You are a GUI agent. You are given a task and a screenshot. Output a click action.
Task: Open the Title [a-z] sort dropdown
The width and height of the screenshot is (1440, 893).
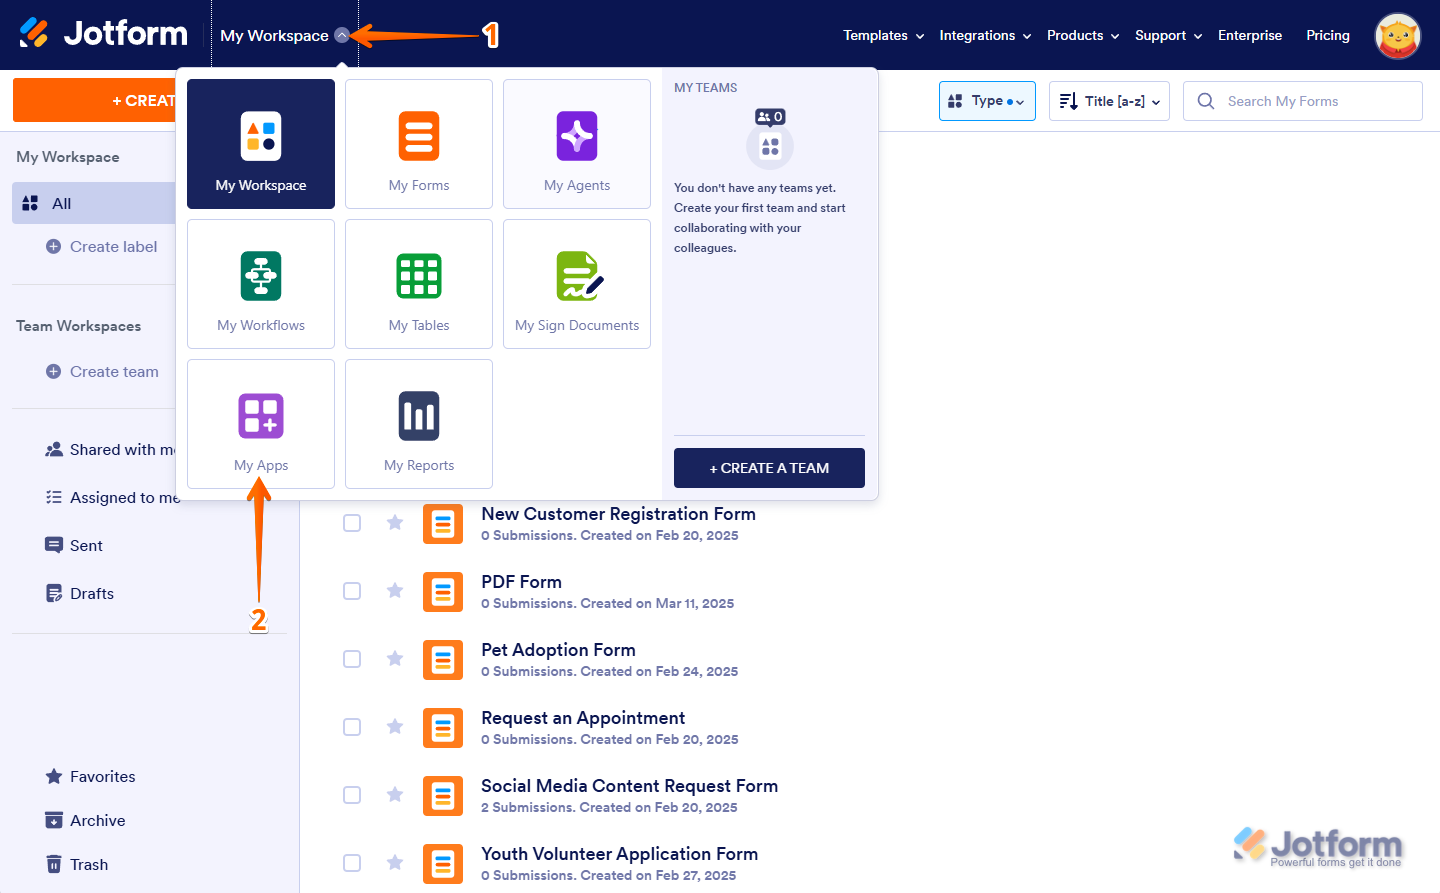tap(1109, 101)
